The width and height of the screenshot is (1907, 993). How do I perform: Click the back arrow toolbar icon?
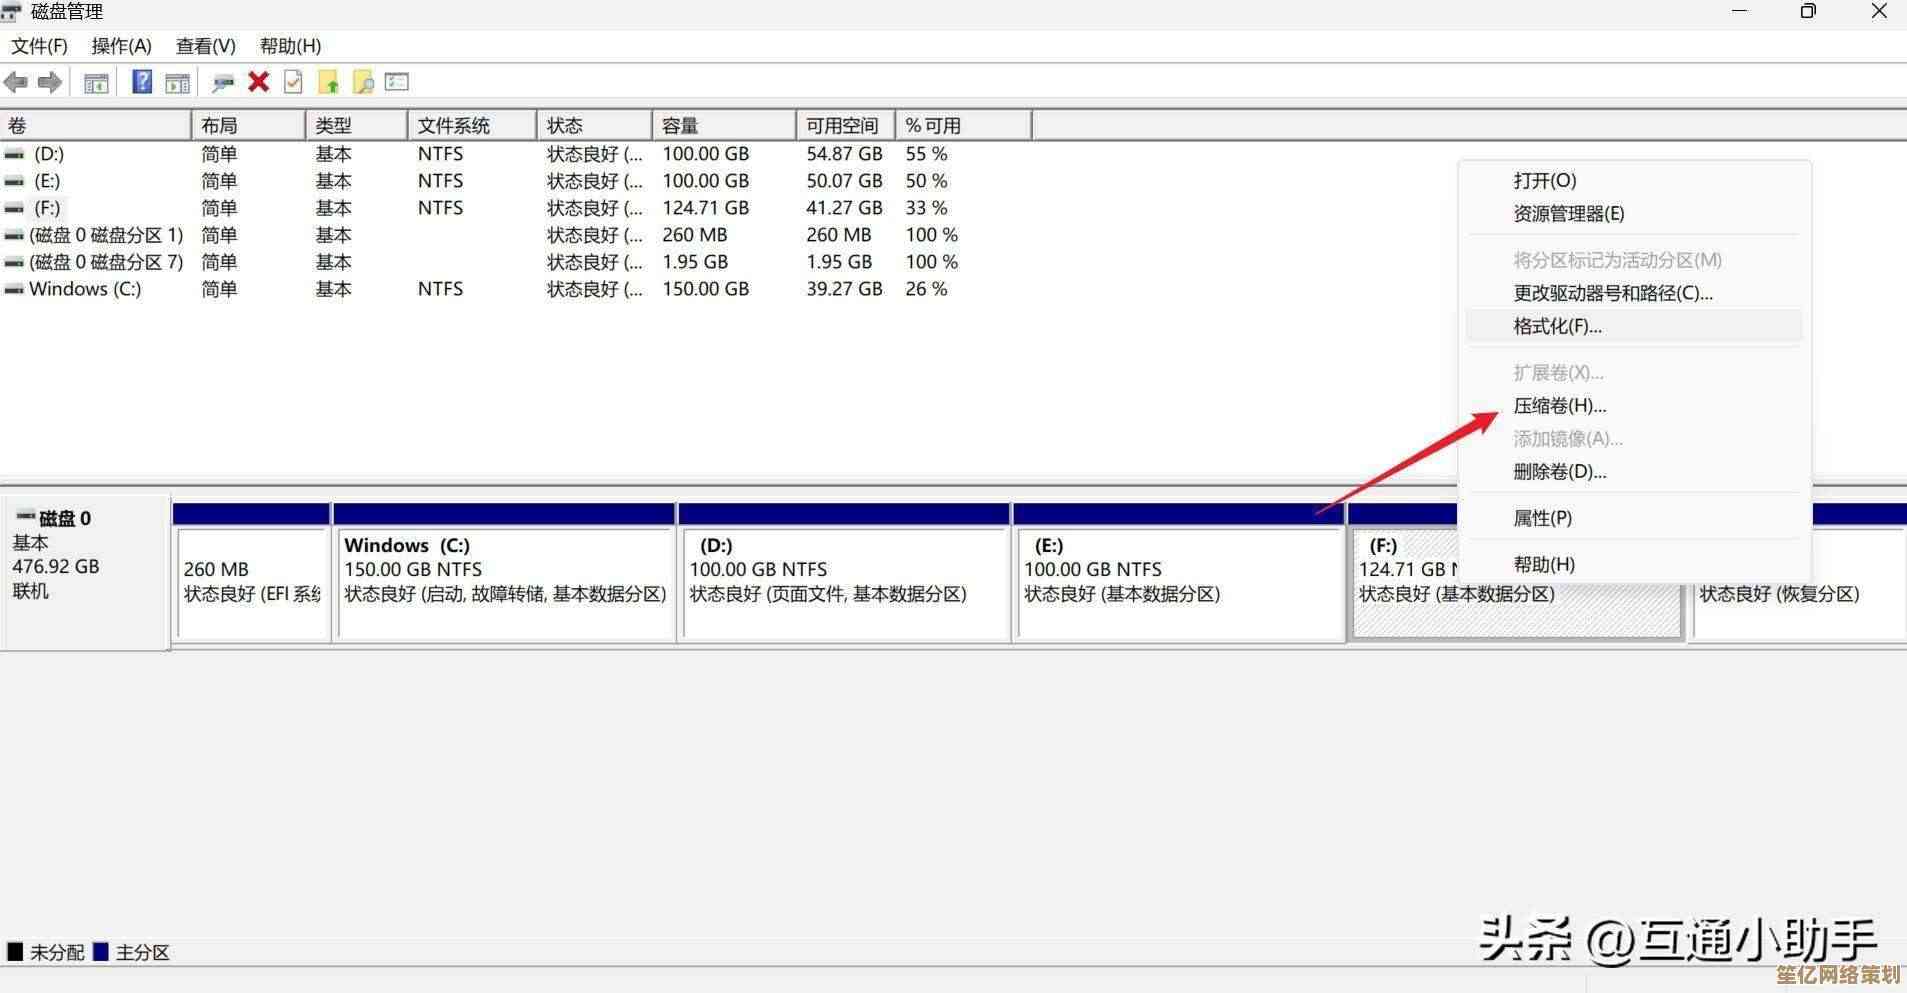pos(16,82)
